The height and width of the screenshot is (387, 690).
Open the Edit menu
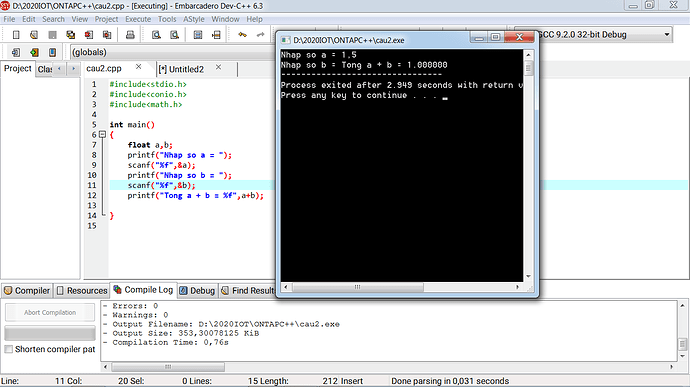point(29,19)
